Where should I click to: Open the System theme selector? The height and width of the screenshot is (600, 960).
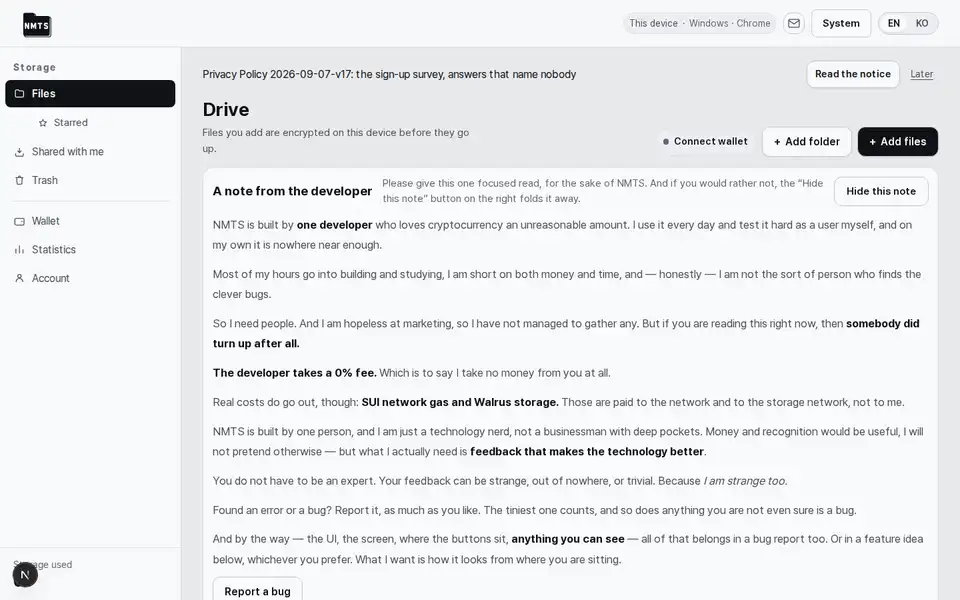pyautogui.click(x=841, y=23)
